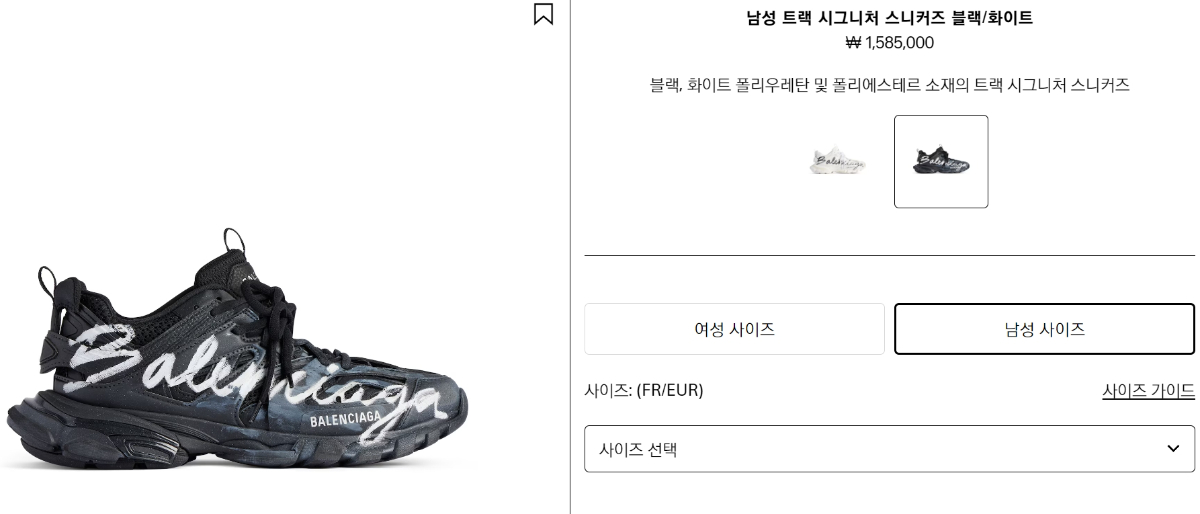Switch to 여성 사이즈 sizing

(734, 329)
